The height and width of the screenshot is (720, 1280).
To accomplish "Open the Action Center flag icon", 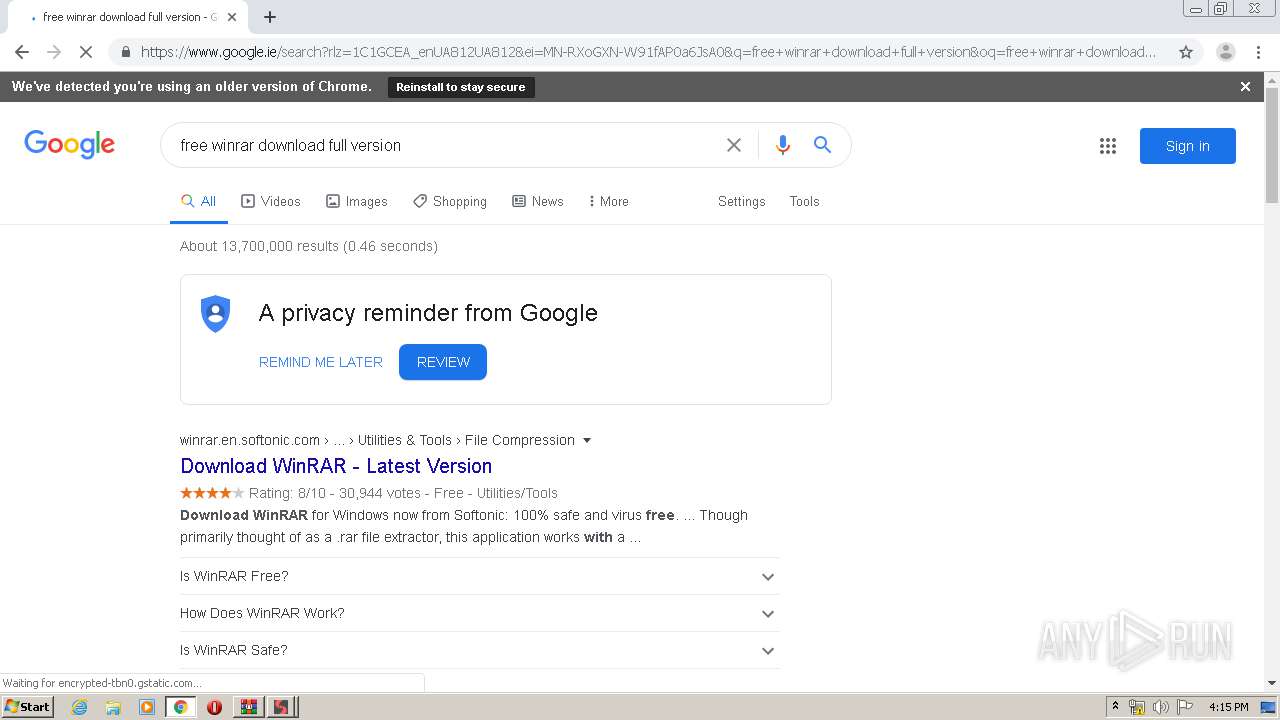I will (x=1183, y=707).
